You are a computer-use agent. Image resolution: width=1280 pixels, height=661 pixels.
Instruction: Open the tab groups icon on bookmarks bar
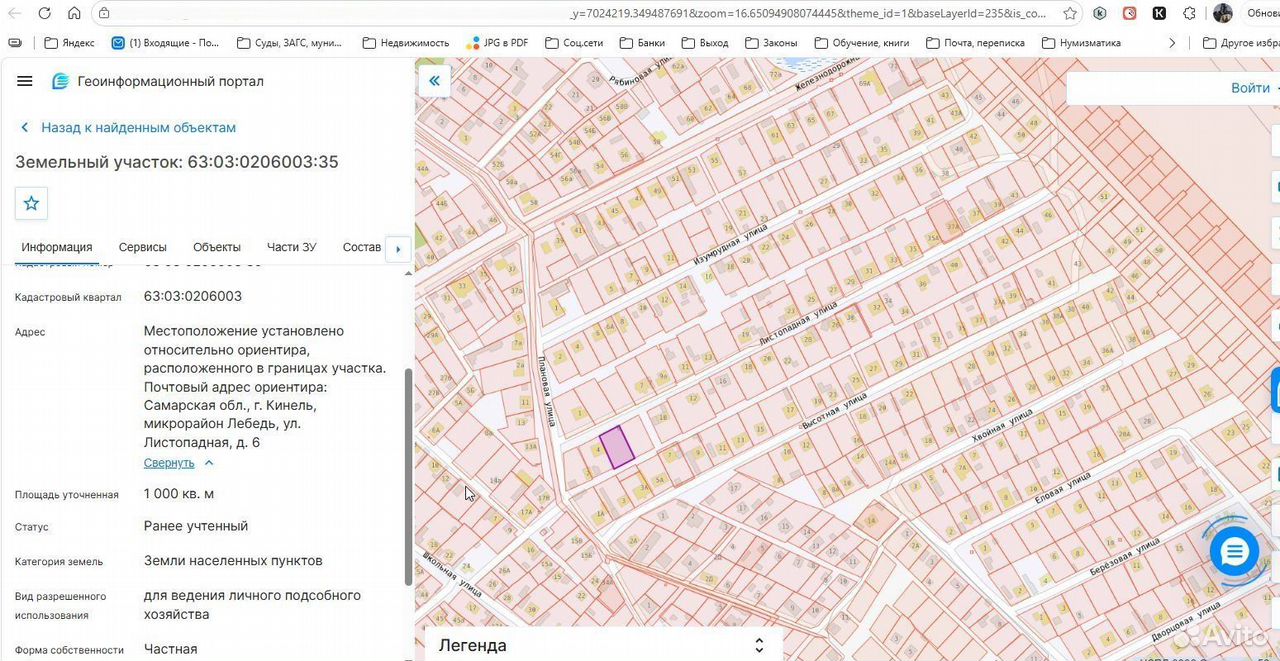click(x=14, y=43)
